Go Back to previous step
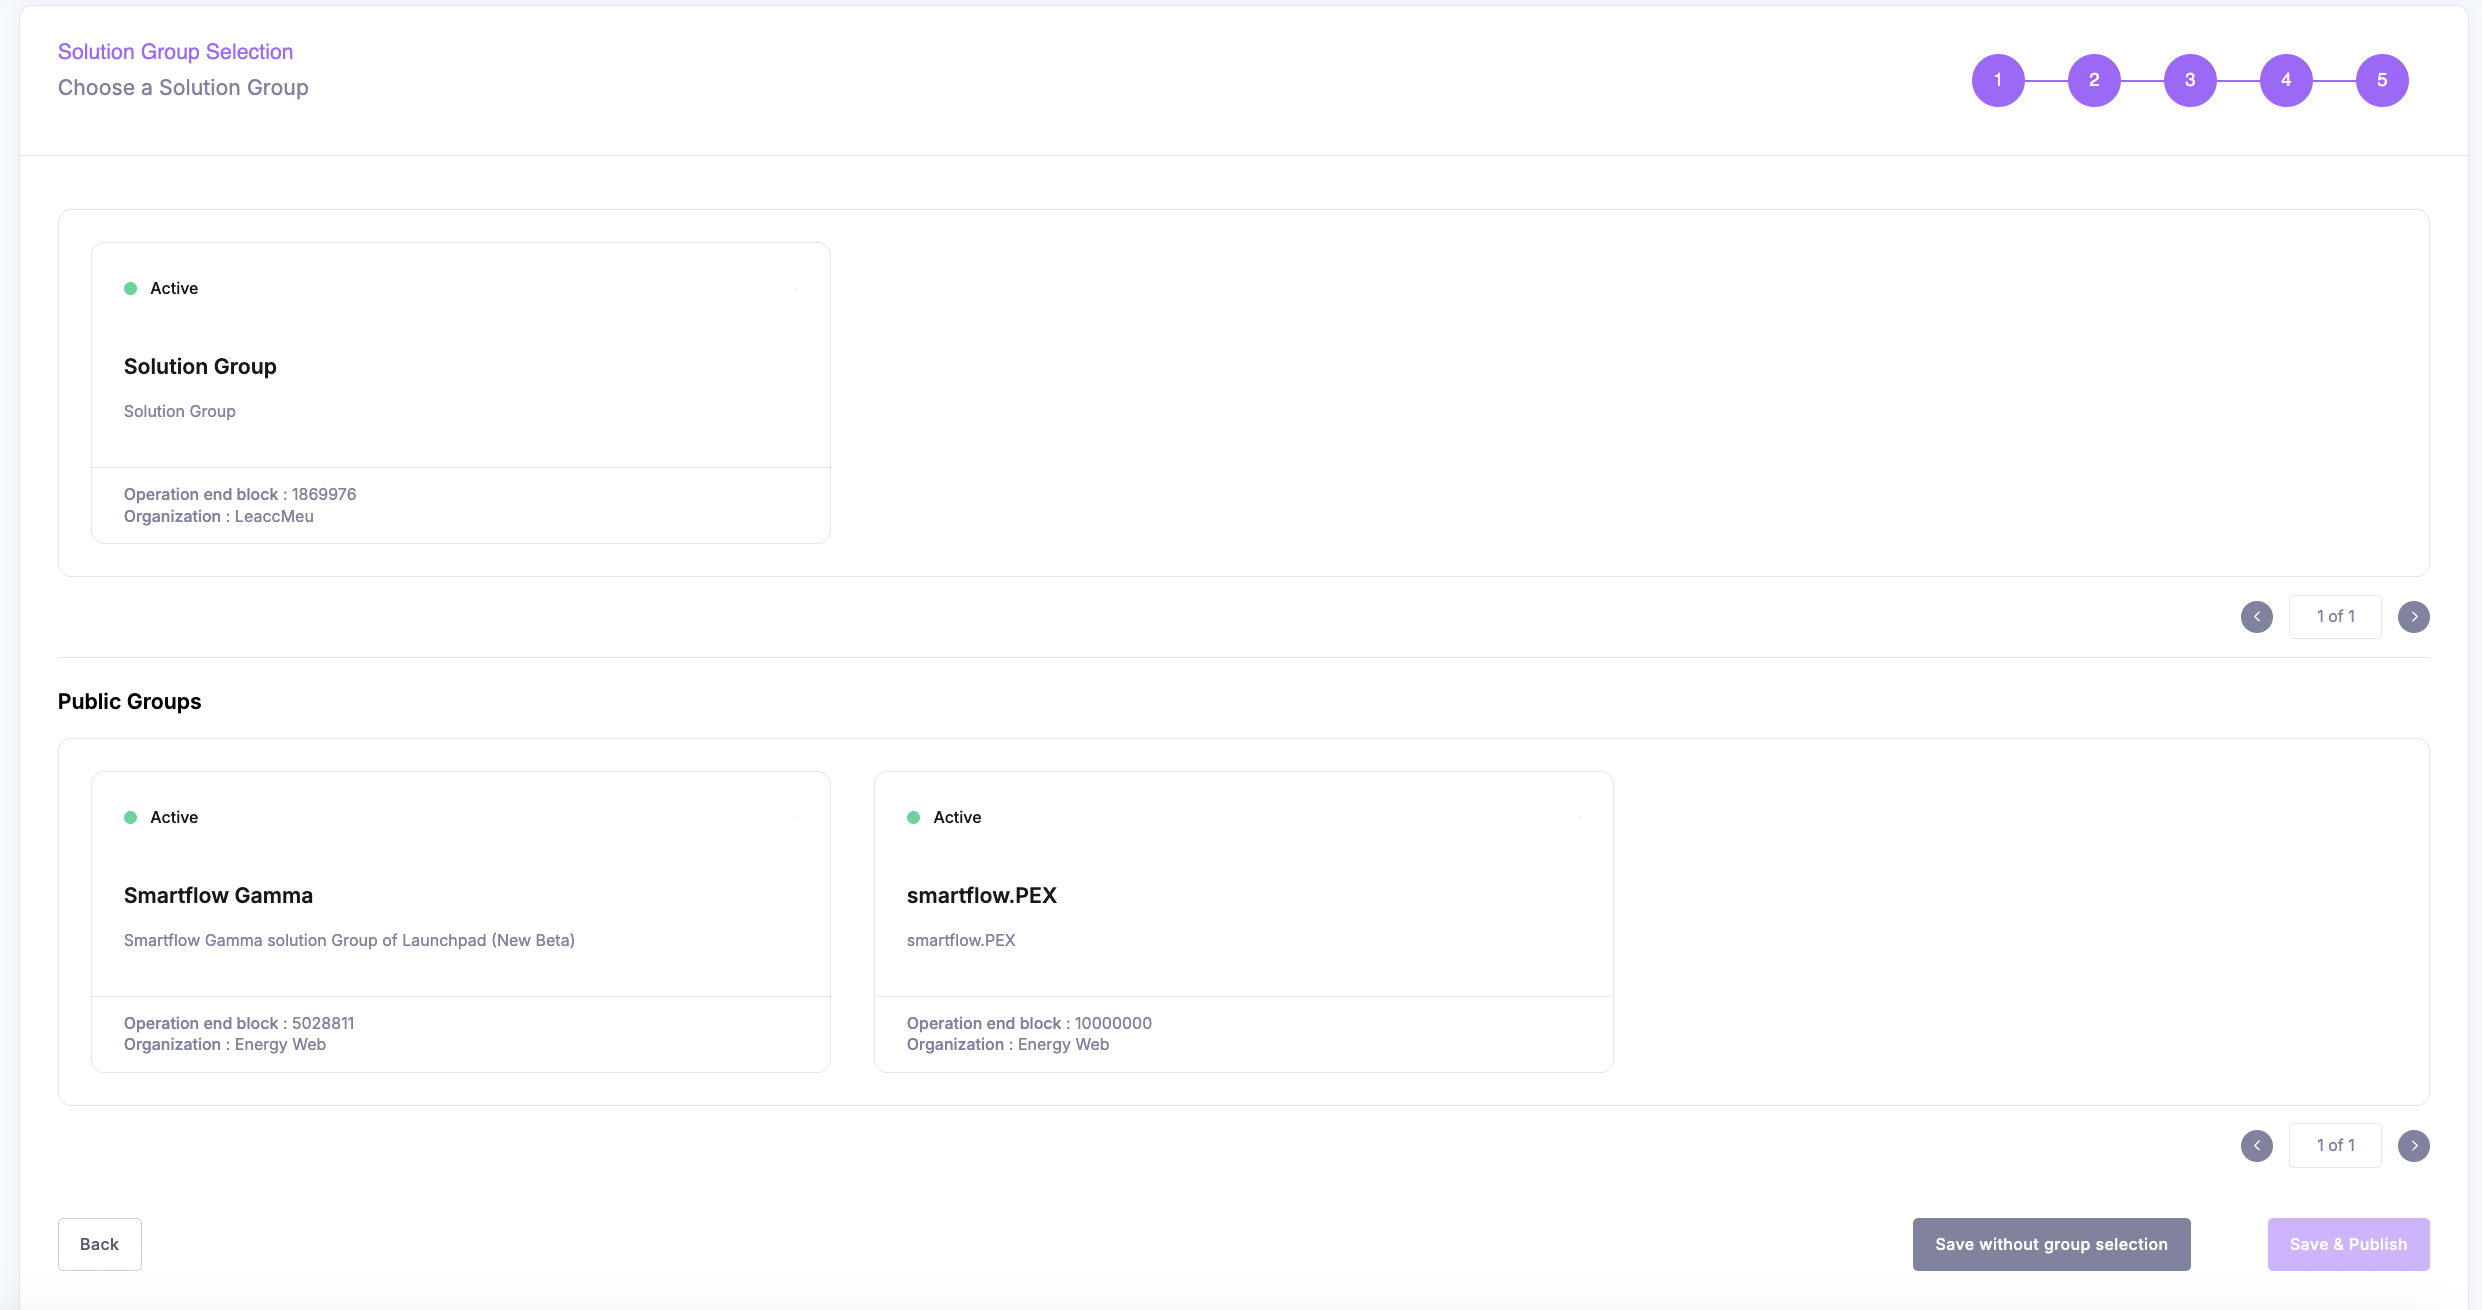Image resolution: width=2482 pixels, height=1310 pixels. click(99, 1244)
